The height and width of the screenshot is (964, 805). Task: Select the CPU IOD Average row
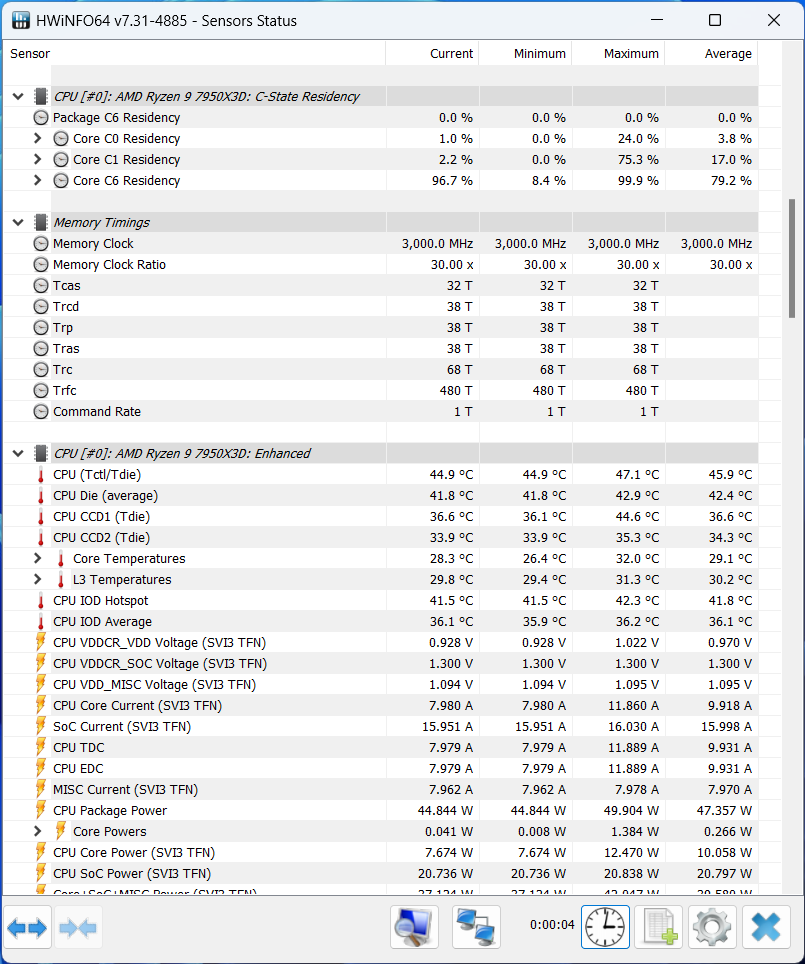tap(381, 622)
